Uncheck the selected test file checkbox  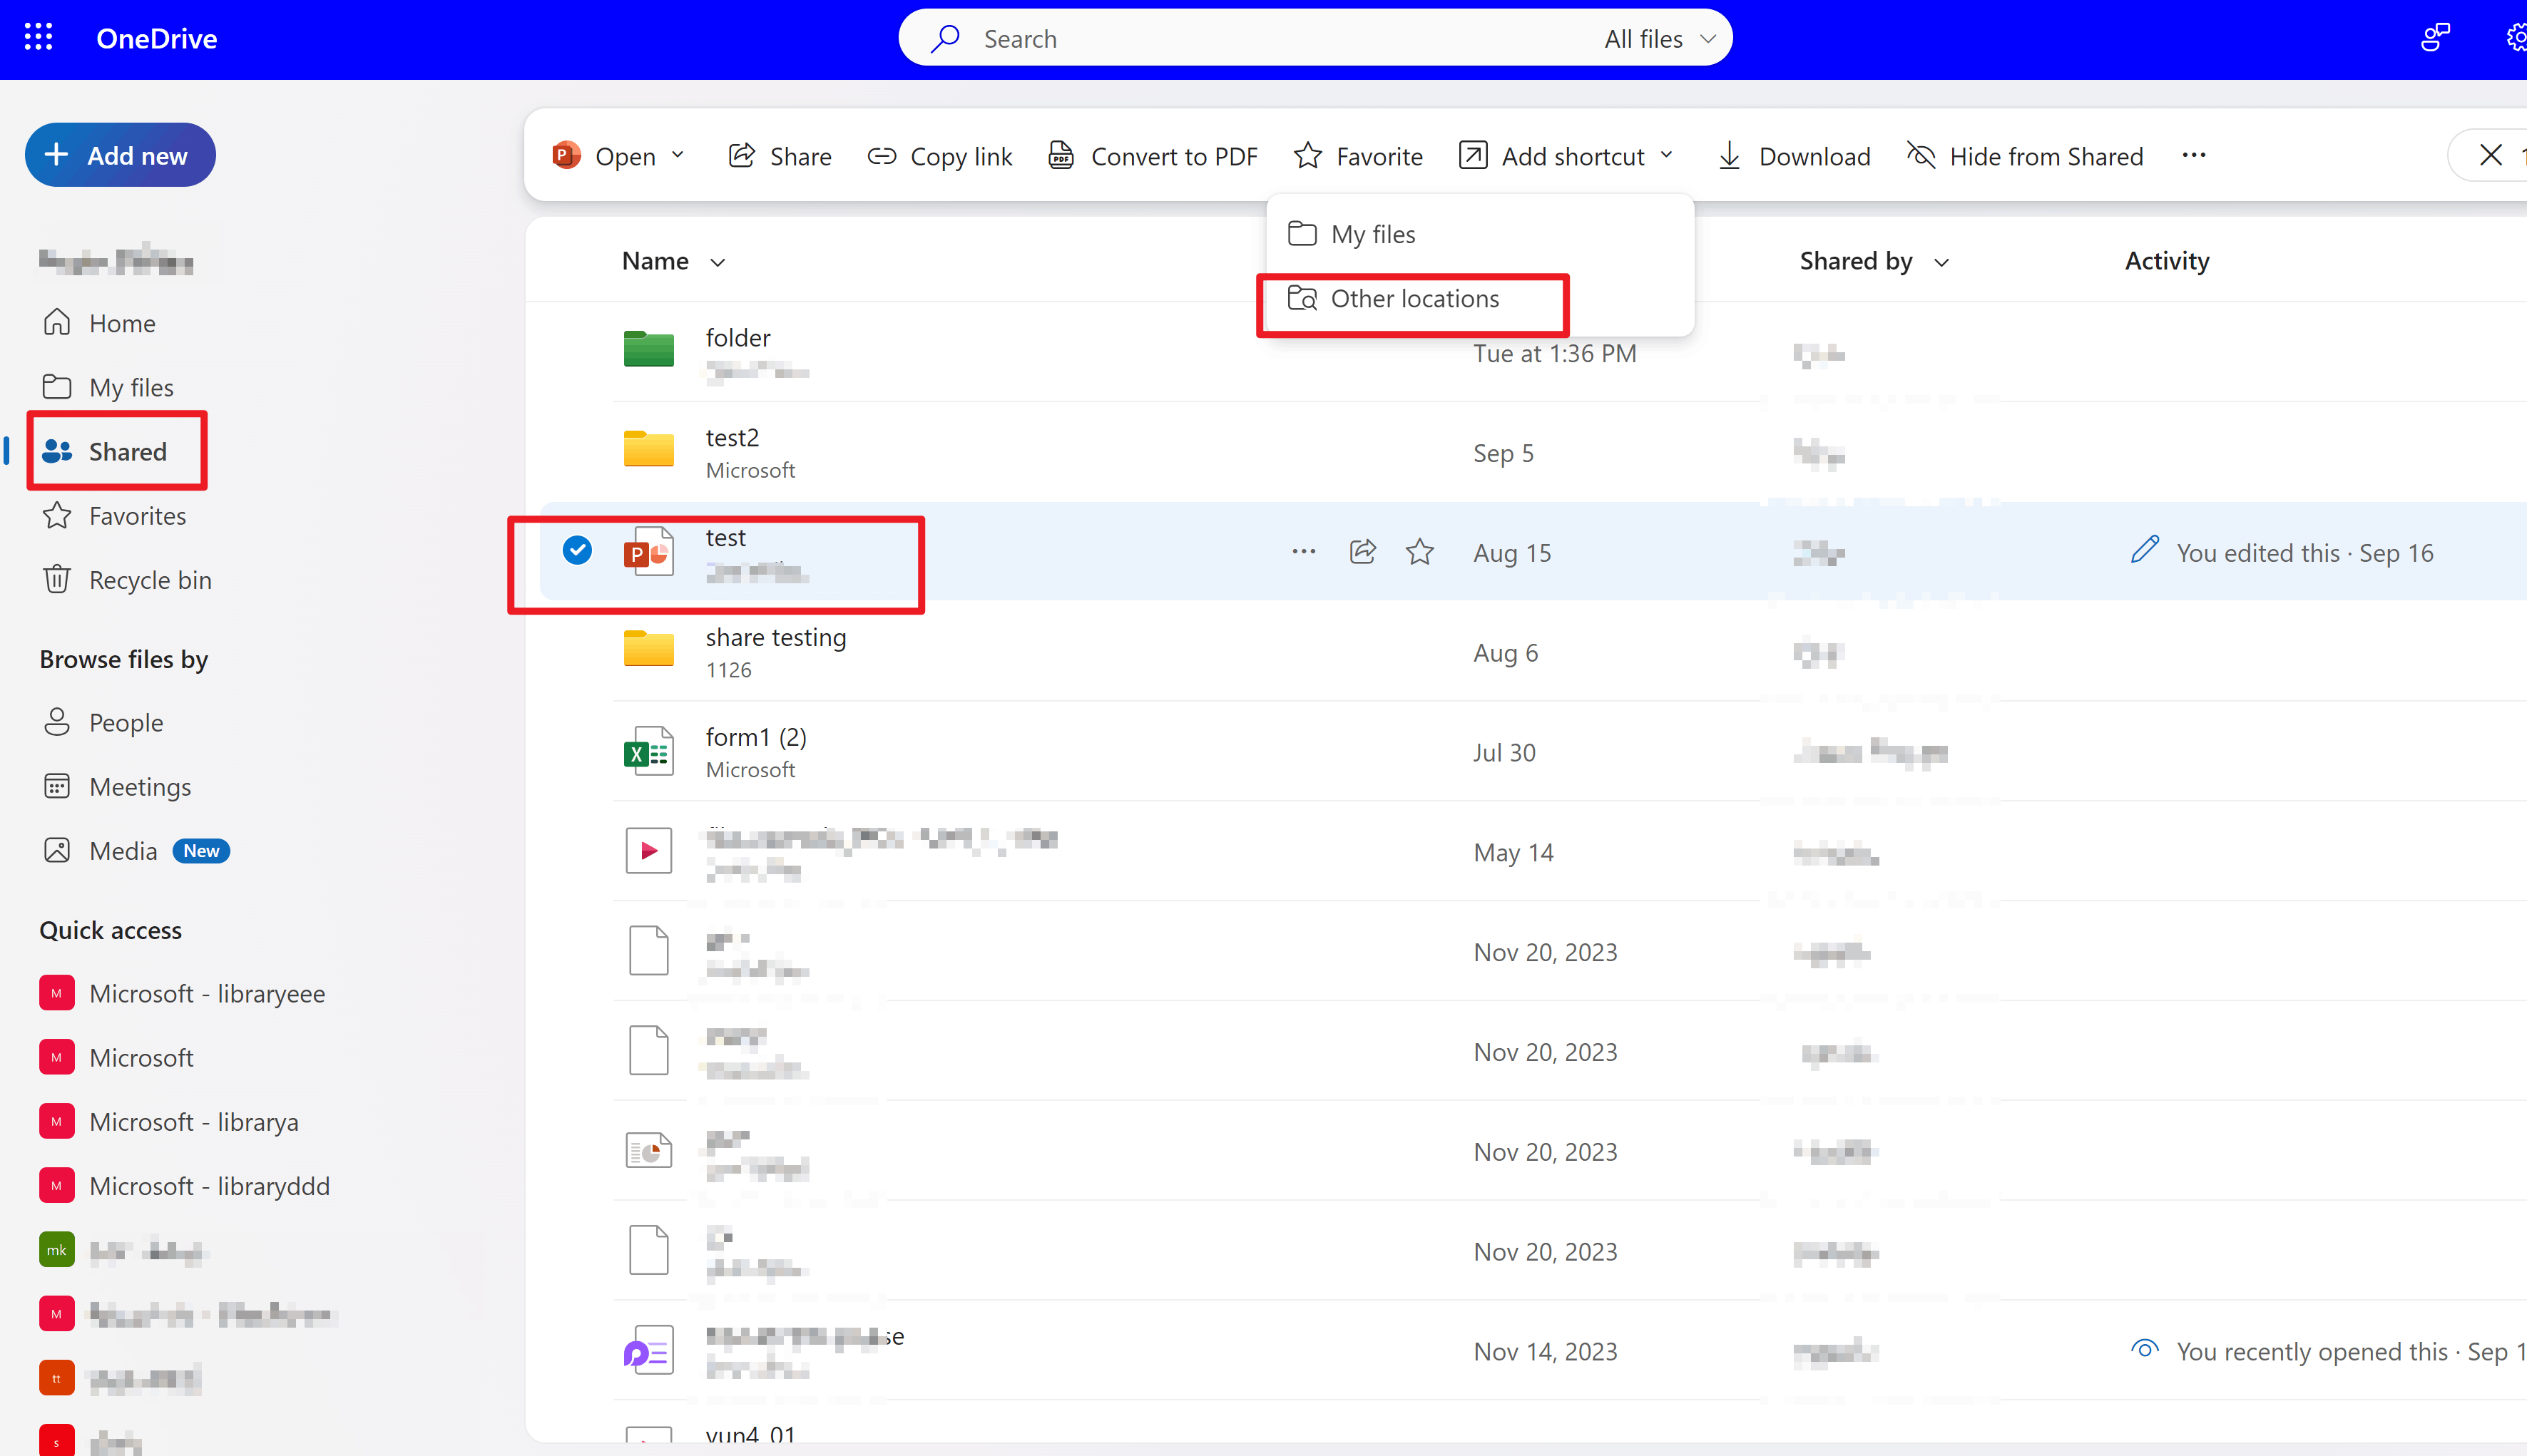[577, 550]
